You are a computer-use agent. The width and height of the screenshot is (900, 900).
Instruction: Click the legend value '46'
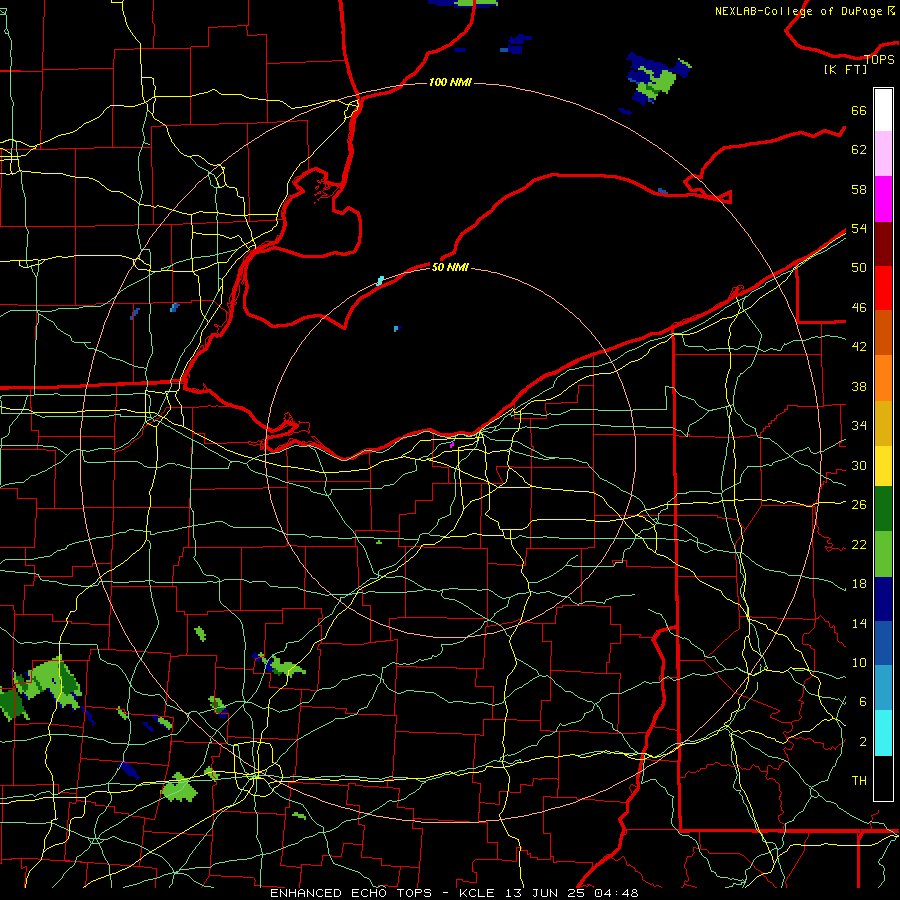coord(859,308)
